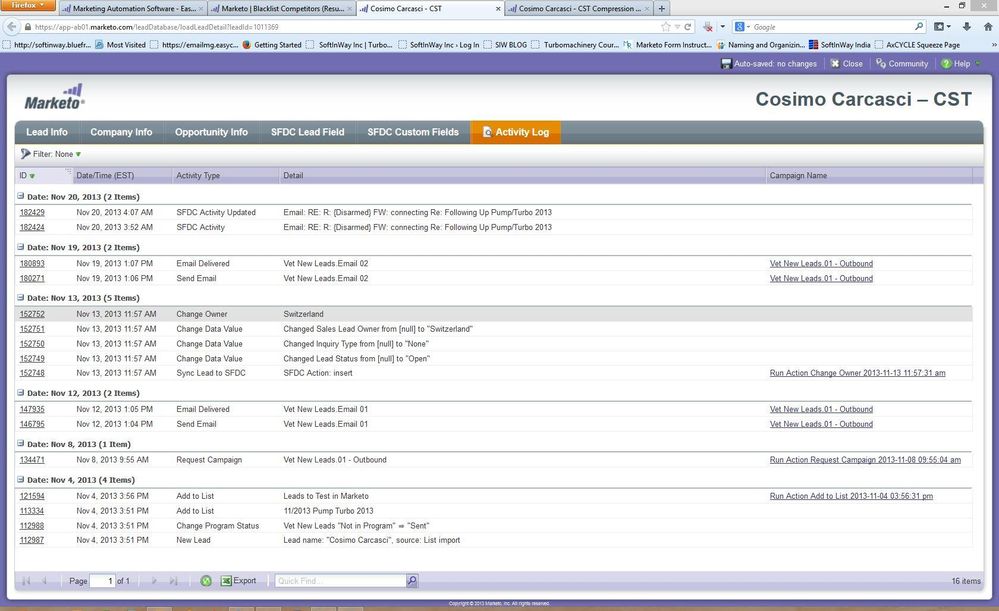Collapse the Nov 13, 2013 group
999x611 pixels.
point(21,298)
